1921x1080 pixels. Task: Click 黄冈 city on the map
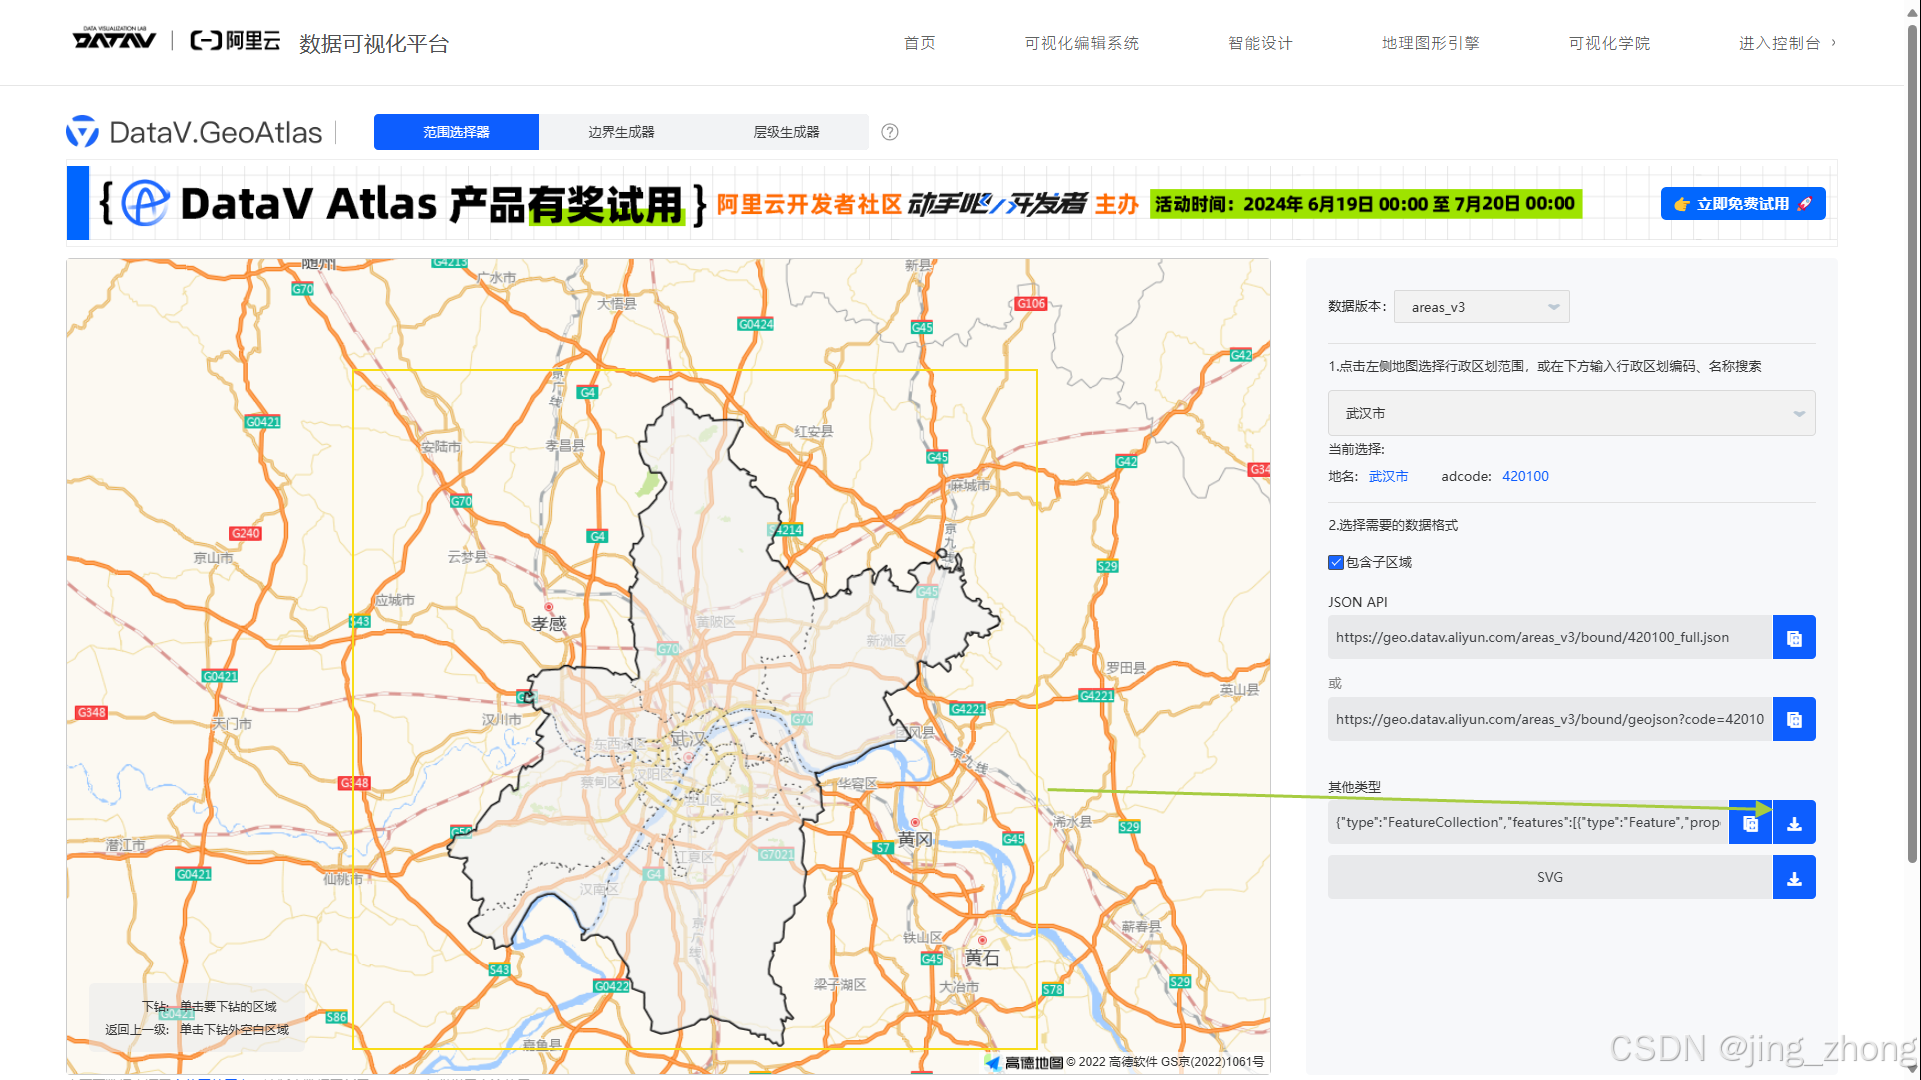point(915,839)
